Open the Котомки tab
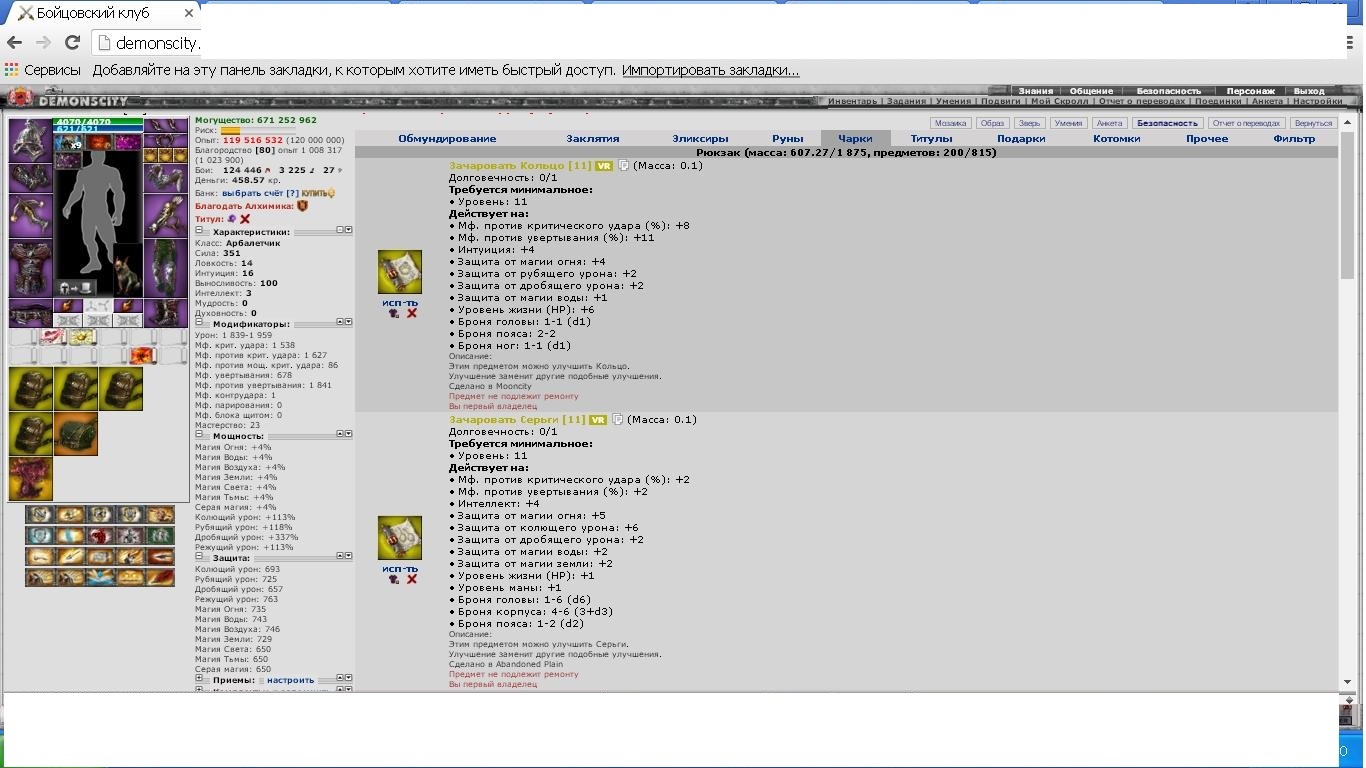Image resolution: width=1366 pixels, height=768 pixels. pyautogui.click(x=1117, y=139)
